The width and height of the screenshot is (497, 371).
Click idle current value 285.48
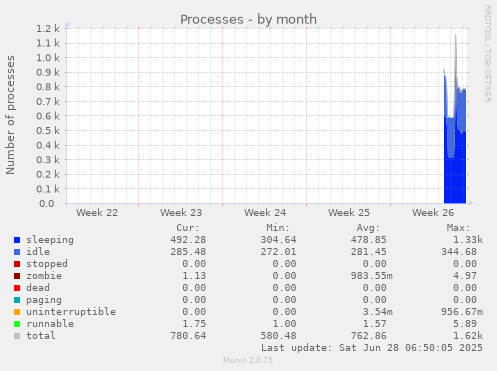tap(188, 252)
